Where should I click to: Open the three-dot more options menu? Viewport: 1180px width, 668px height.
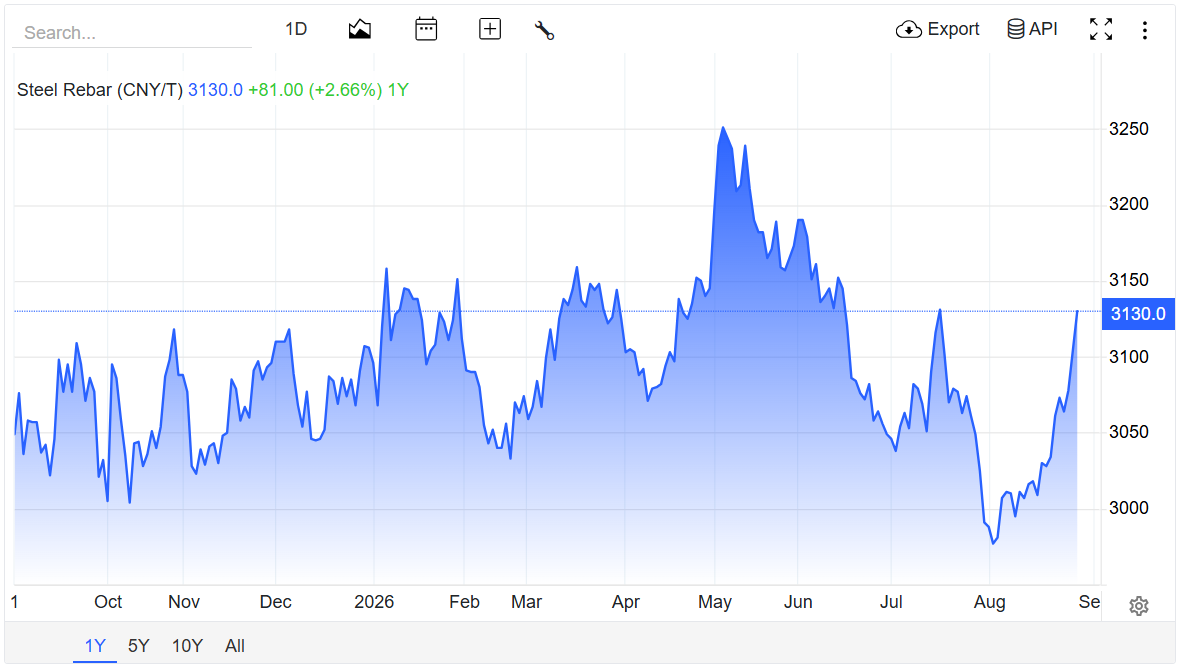click(1145, 30)
